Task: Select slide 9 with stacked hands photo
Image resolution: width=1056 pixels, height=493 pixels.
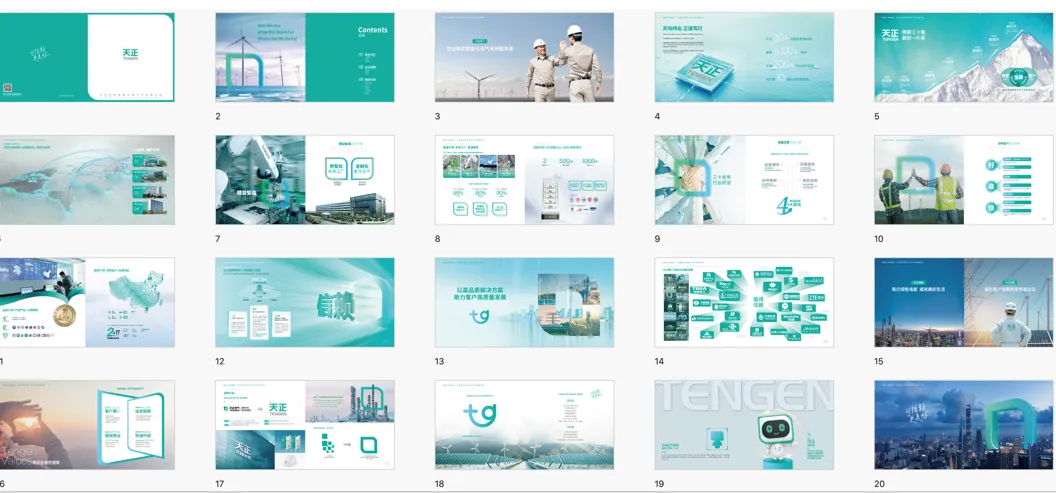Action: 744,180
